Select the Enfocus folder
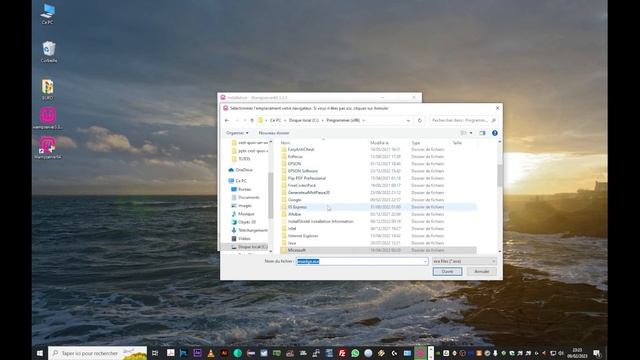 [x=295, y=157]
